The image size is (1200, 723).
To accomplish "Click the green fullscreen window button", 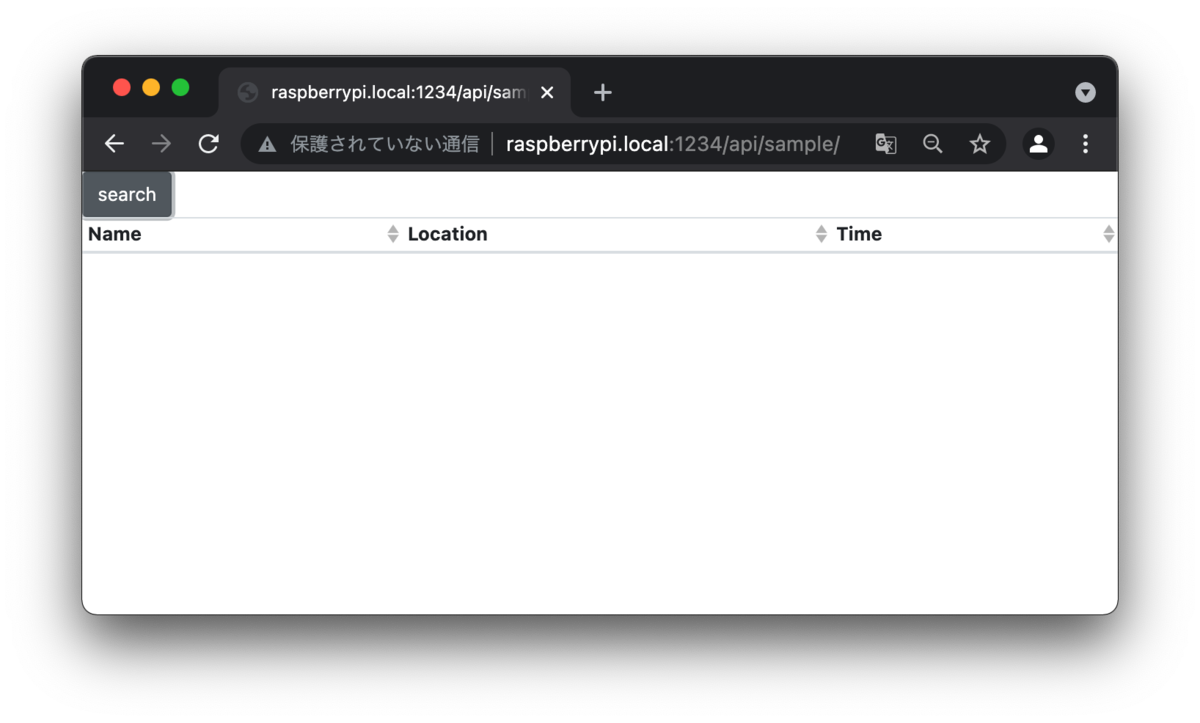I will [x=180, y=87].
